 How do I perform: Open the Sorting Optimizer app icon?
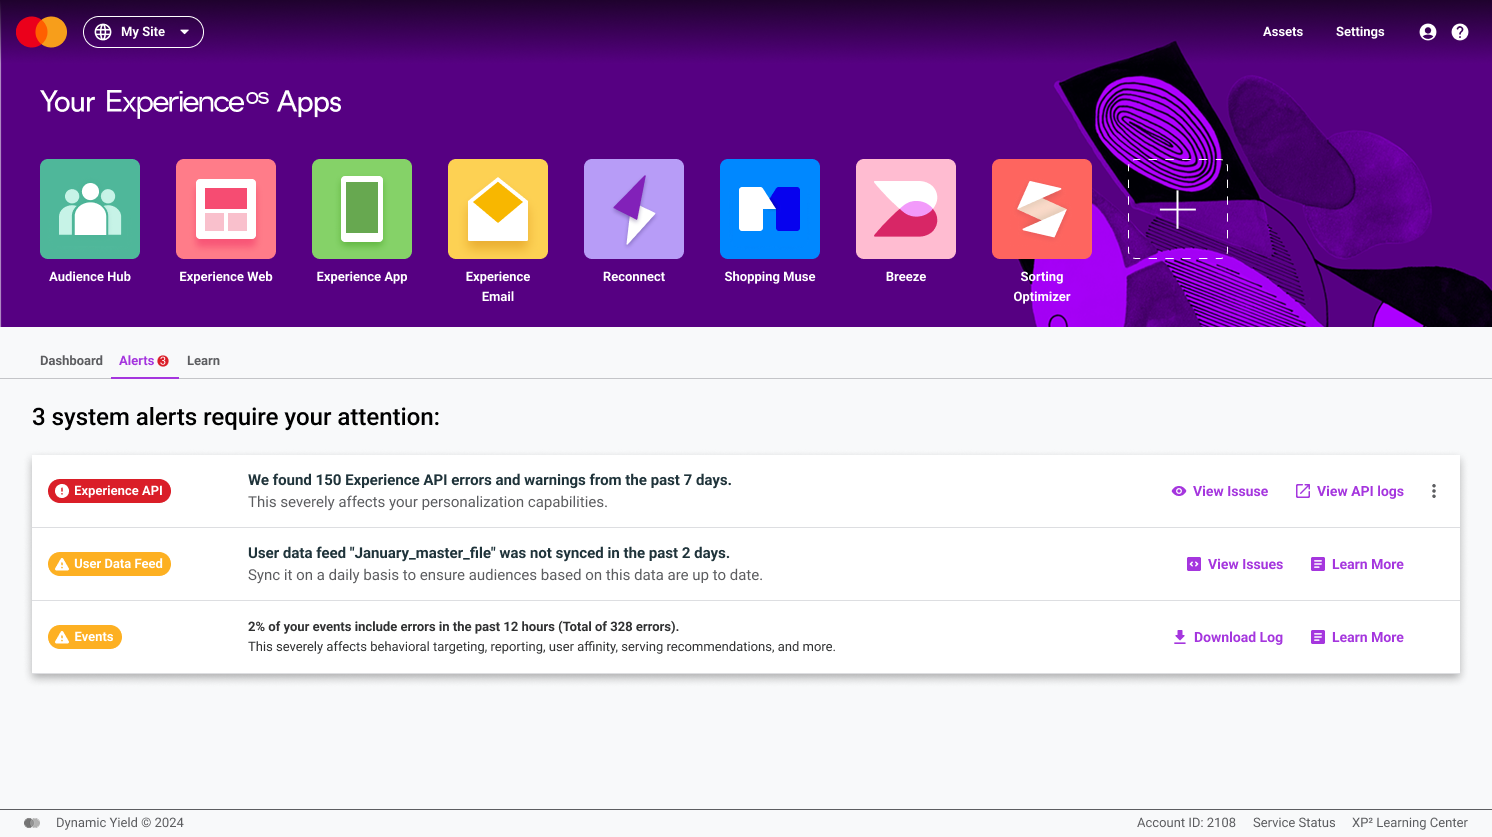coord(1042,209)
